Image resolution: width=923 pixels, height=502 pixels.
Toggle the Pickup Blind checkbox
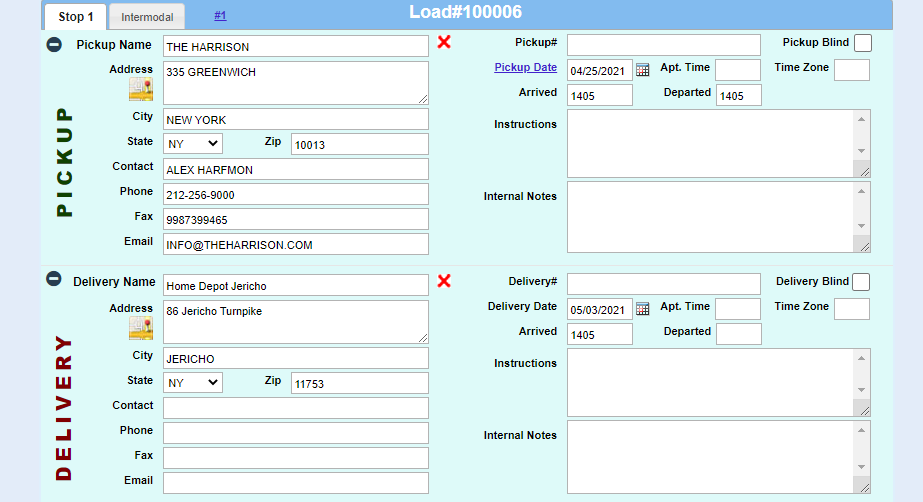point(863,43)
